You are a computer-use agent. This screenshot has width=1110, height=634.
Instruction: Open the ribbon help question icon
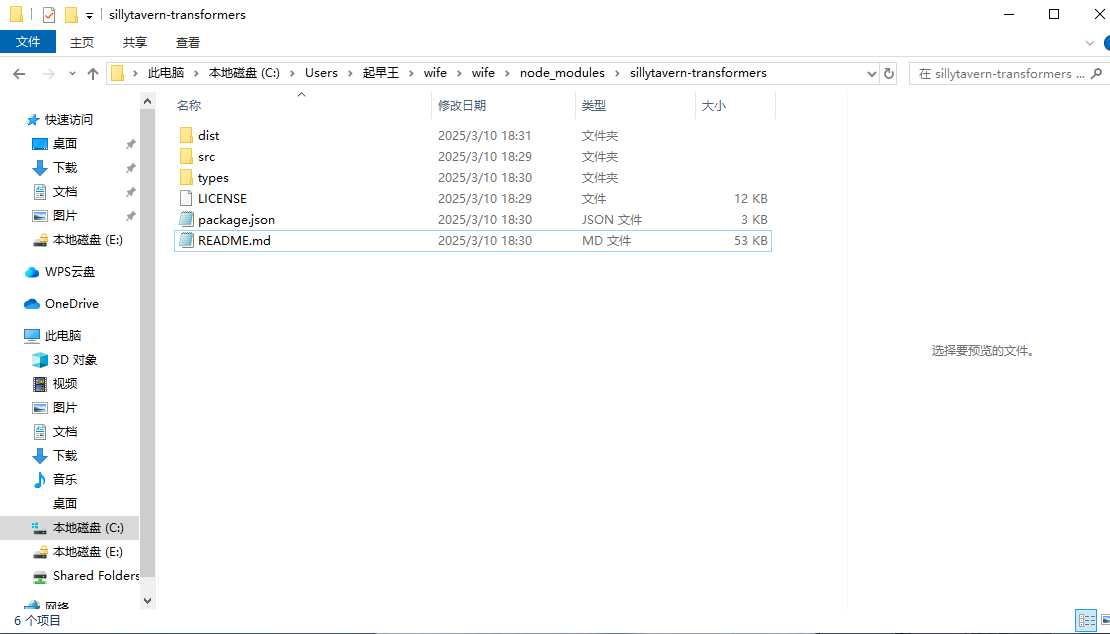tap(1106, 43)
